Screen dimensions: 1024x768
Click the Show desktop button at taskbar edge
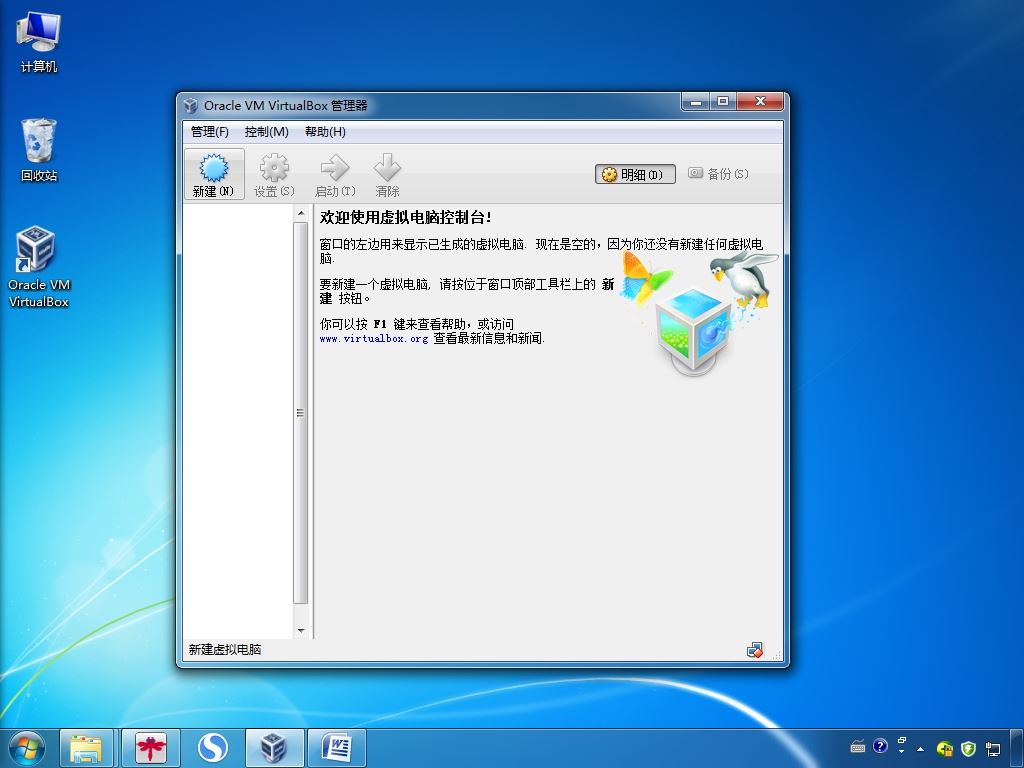point(1017,748)
